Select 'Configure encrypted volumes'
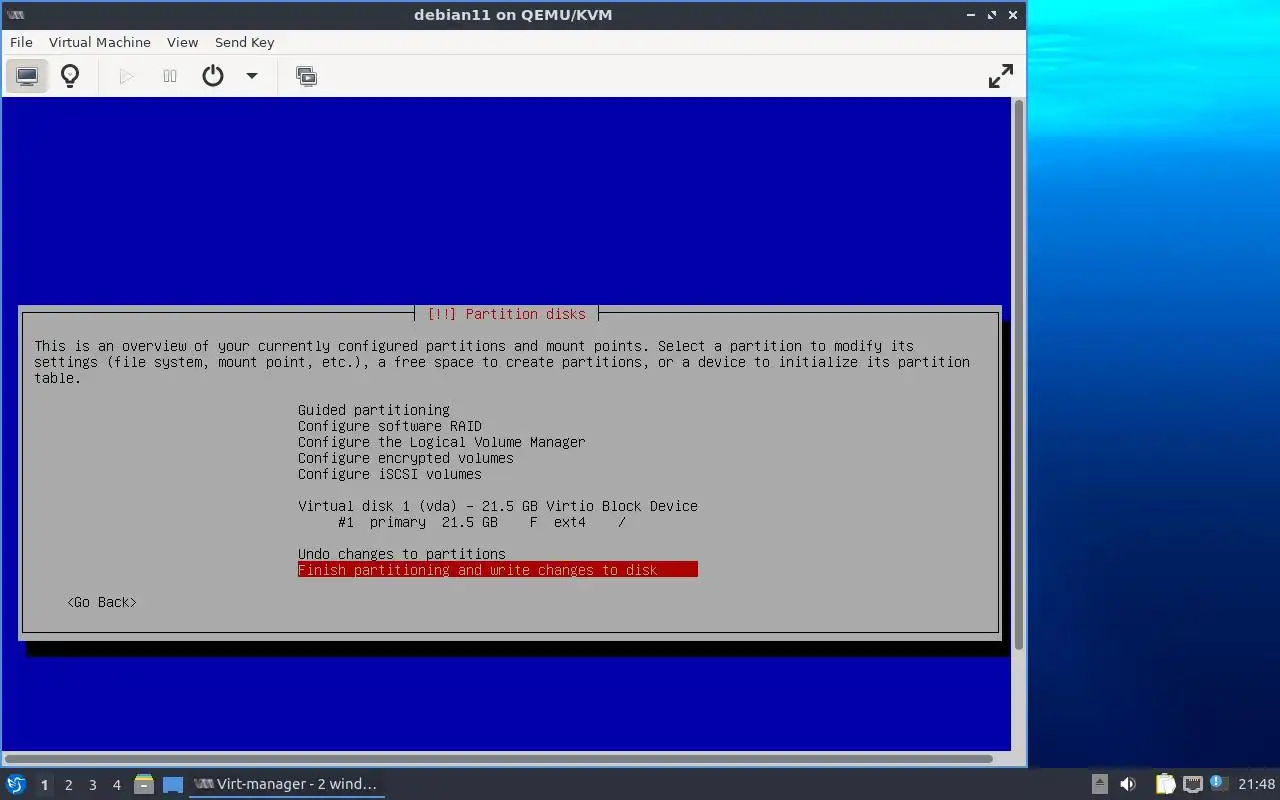 click(x=406, y=458)
